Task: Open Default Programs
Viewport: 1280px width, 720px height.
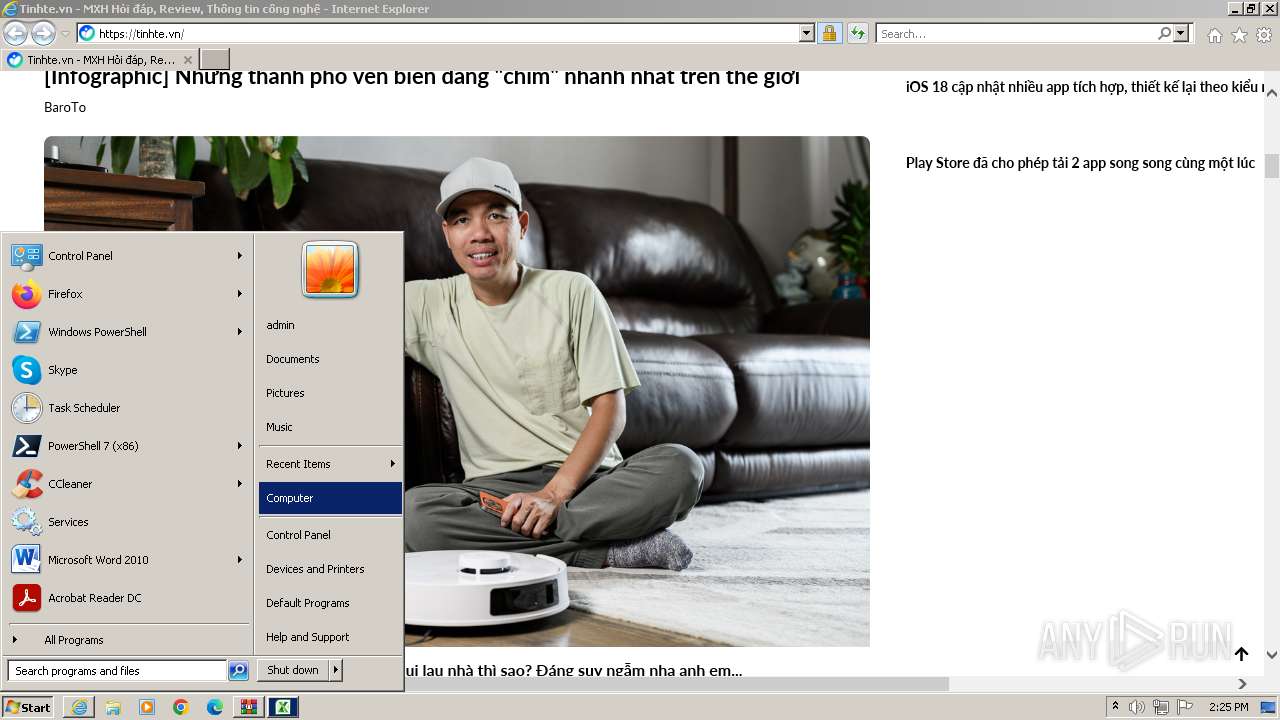Action: [x=330, y=603]
